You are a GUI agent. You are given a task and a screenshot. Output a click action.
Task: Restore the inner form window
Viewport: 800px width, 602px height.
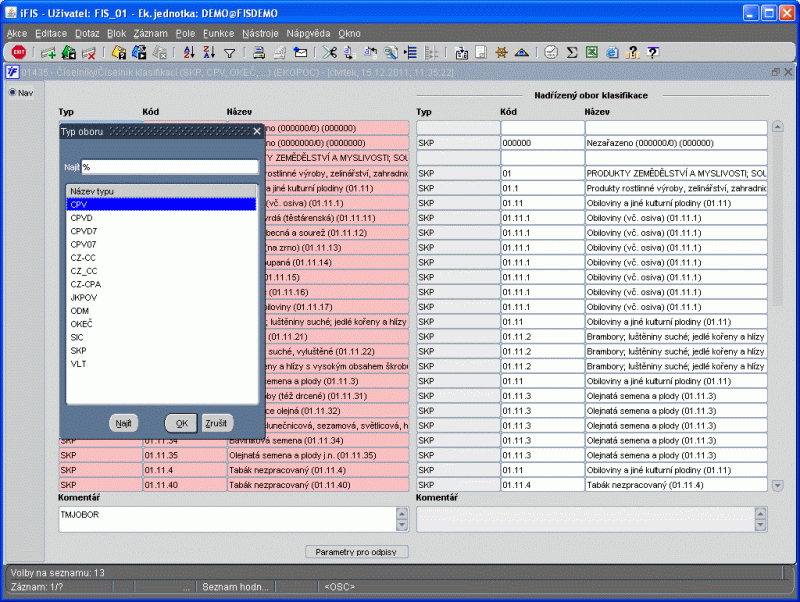[776, 72]
